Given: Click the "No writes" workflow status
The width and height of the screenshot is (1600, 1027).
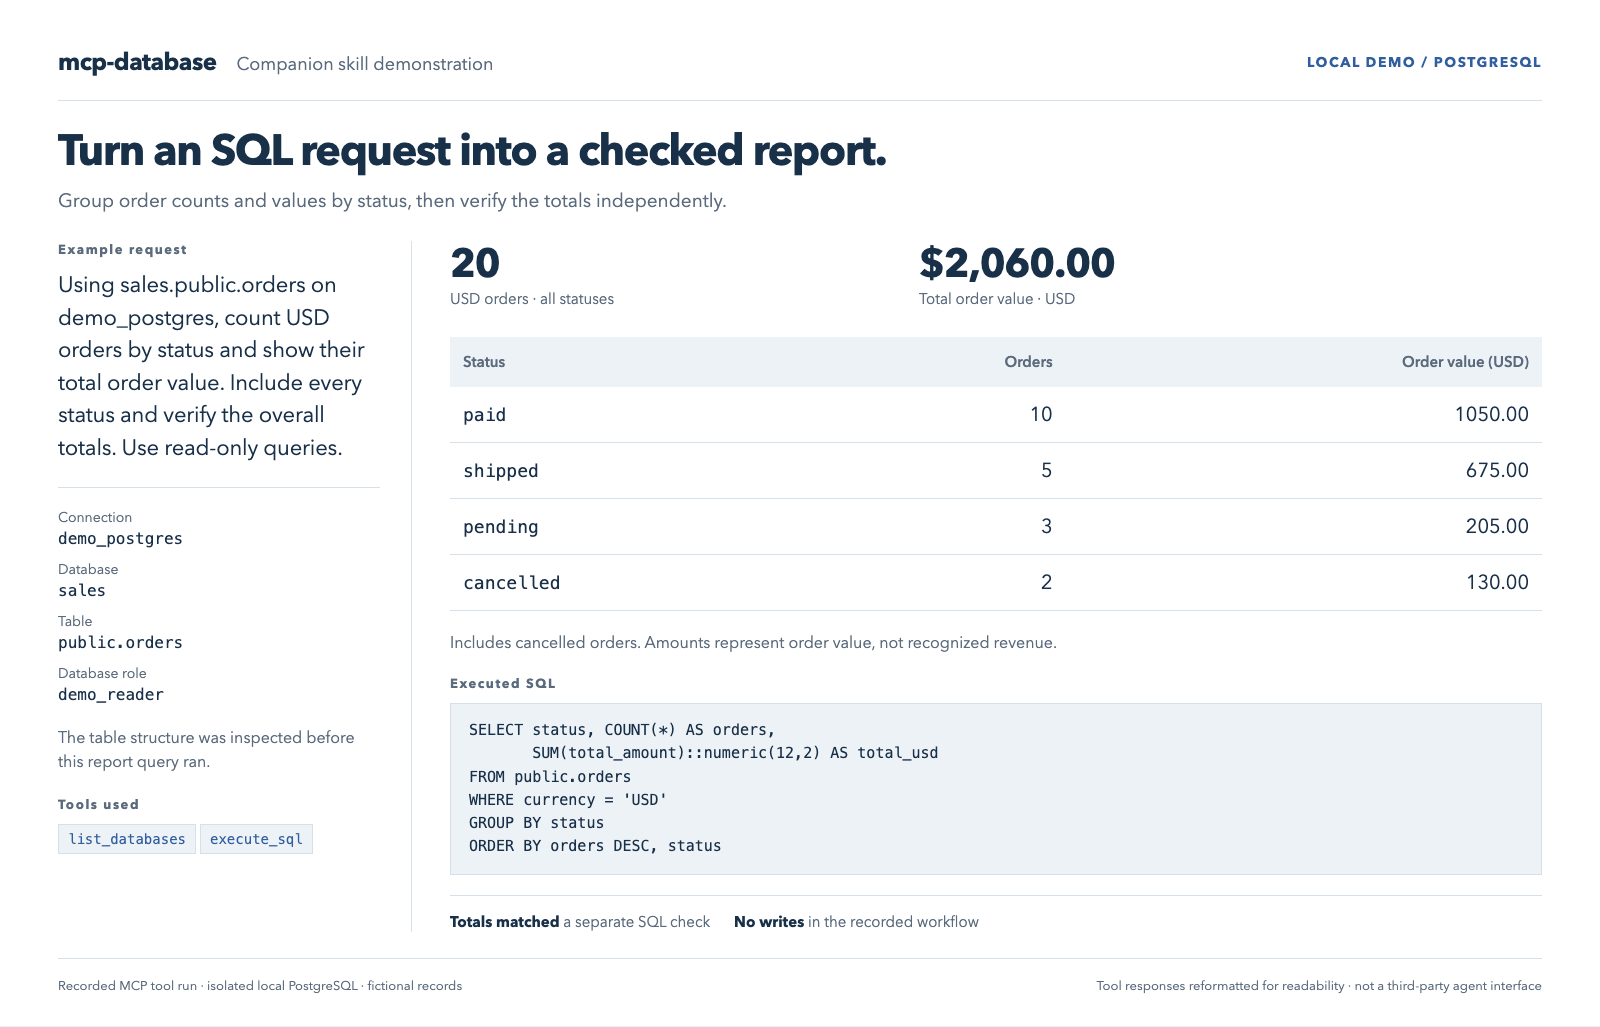Looking at the screenshot, I should tap(856, 922).
